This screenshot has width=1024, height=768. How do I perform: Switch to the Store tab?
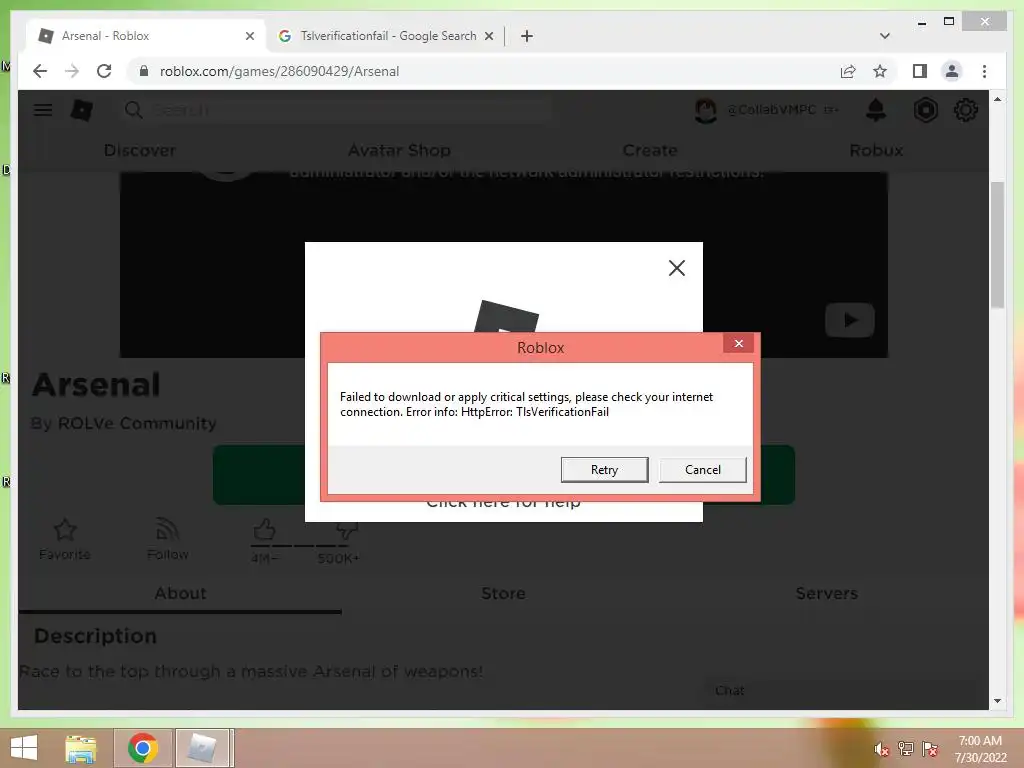(503, 593)
